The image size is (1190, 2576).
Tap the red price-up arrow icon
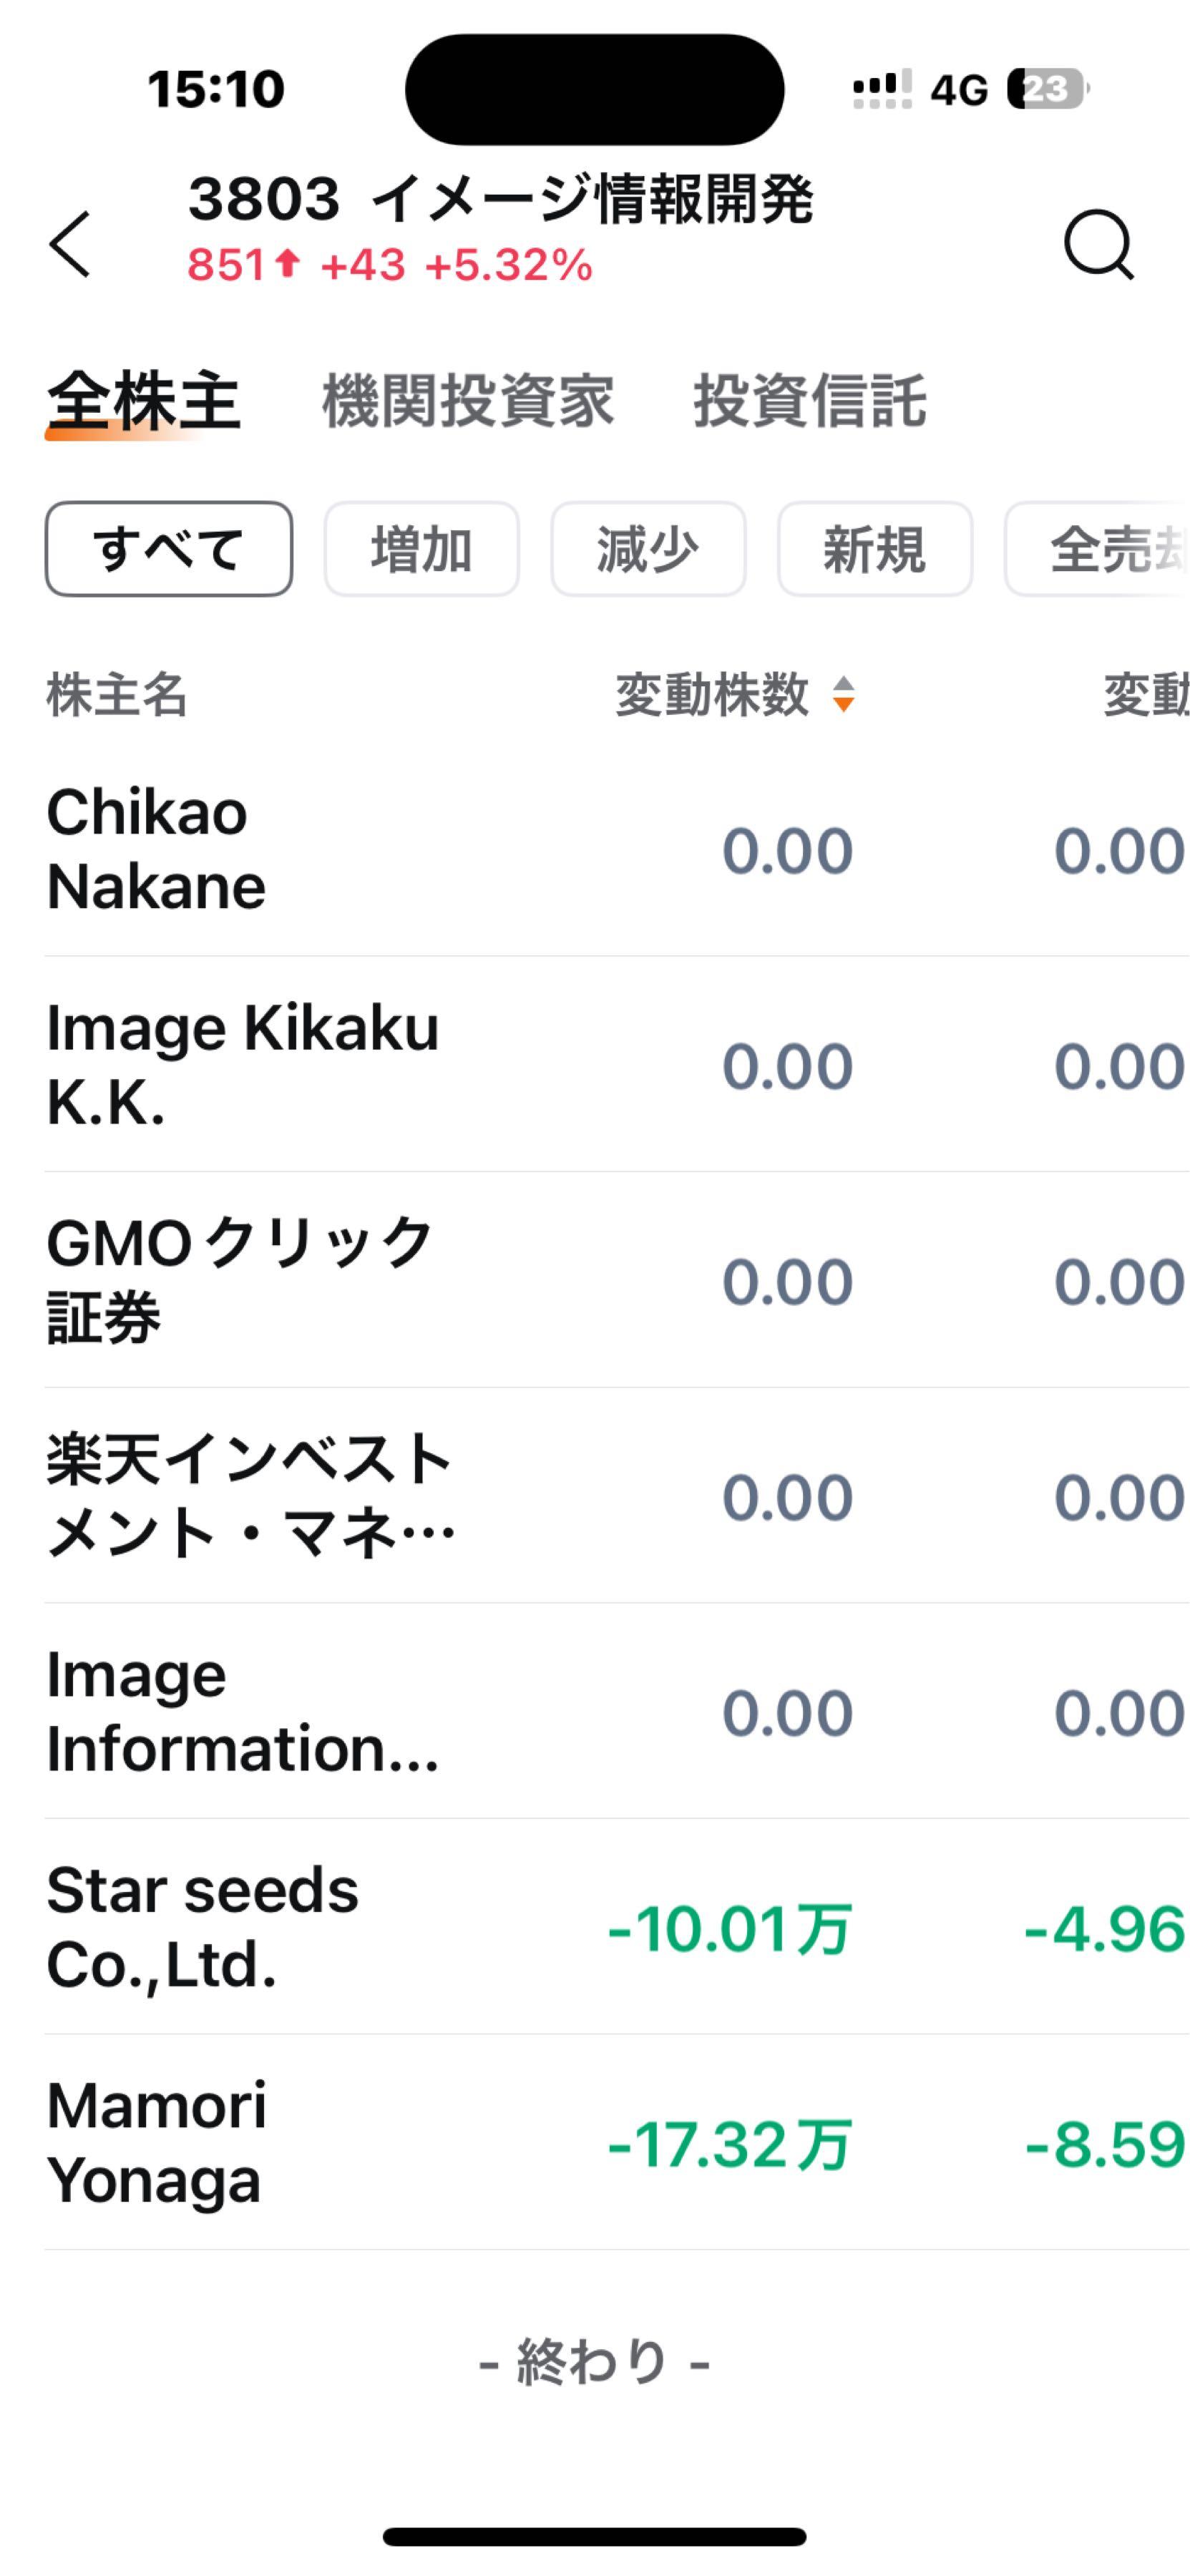point(287,264)
